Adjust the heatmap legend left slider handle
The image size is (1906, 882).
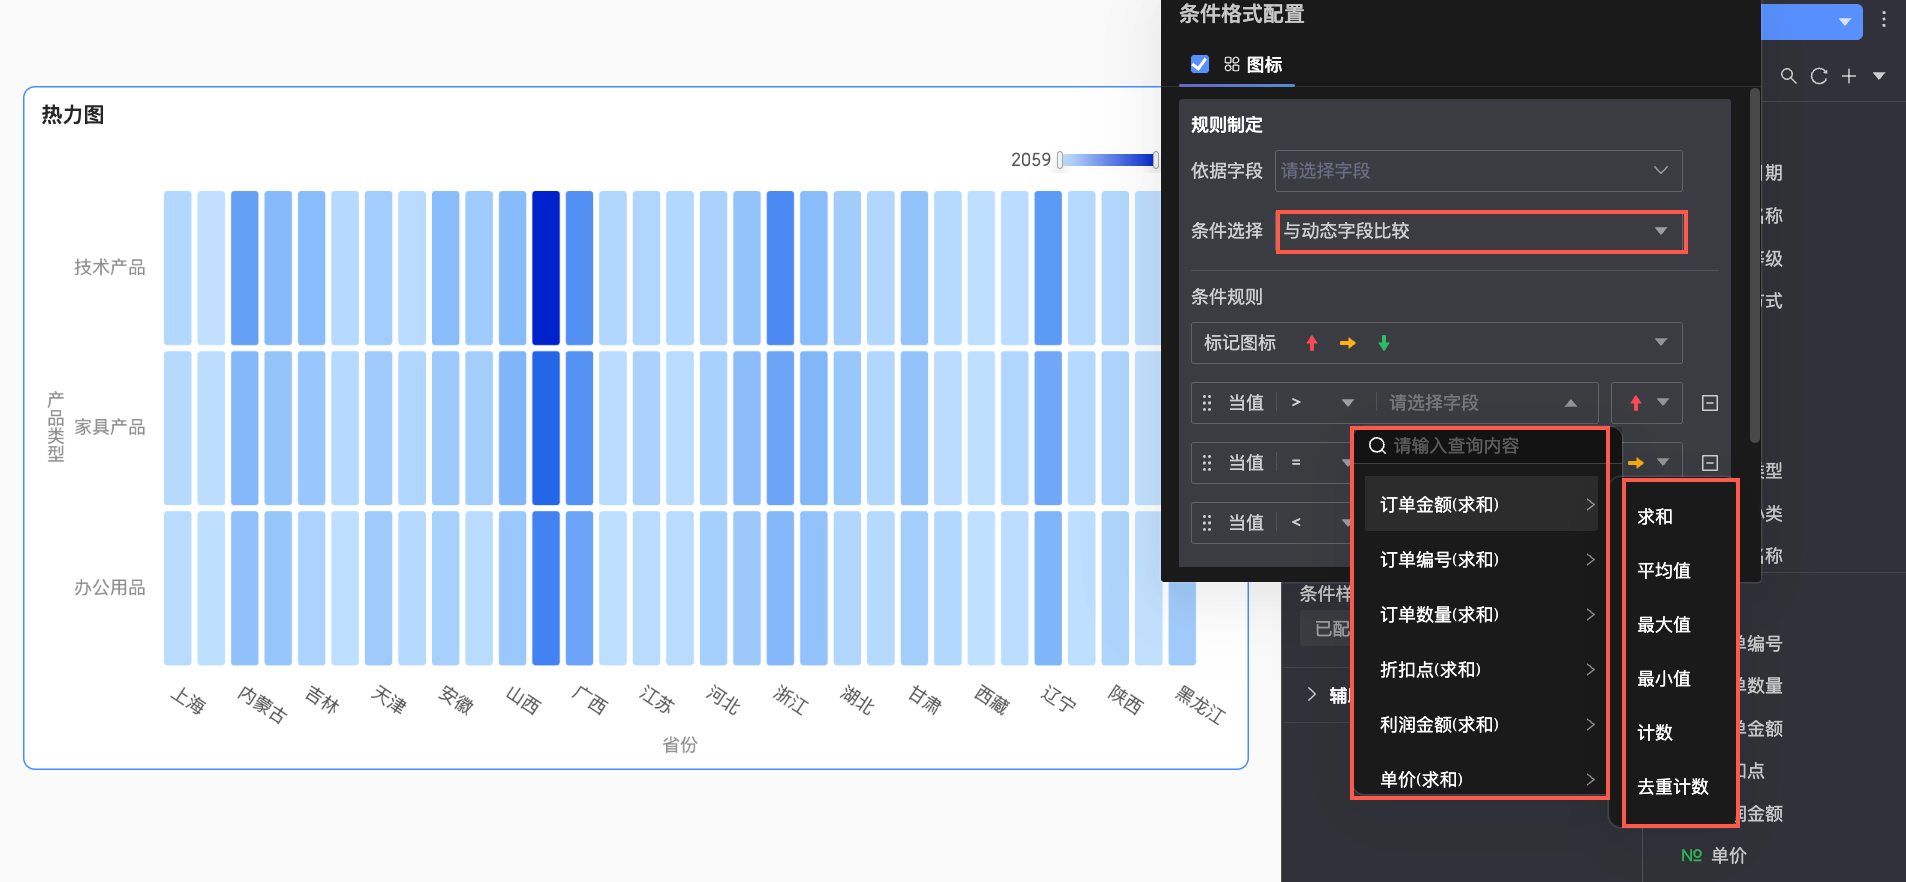coord(1060,160)
